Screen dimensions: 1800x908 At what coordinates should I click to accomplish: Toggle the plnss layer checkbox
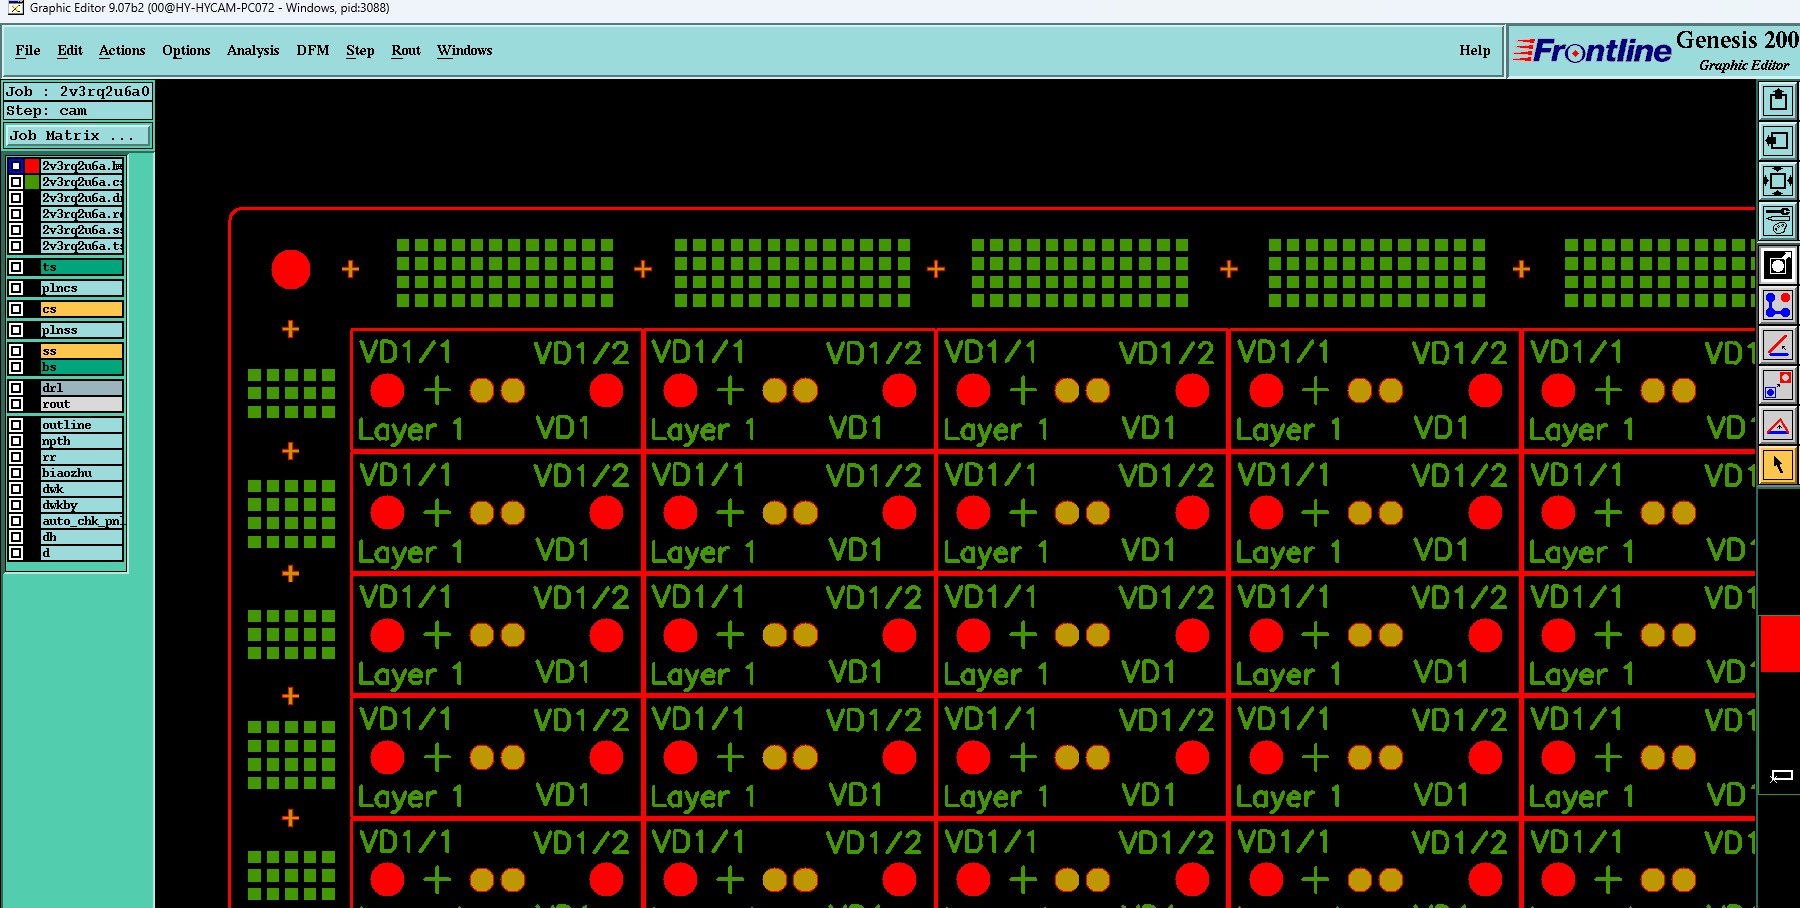(x=16, y=330)
